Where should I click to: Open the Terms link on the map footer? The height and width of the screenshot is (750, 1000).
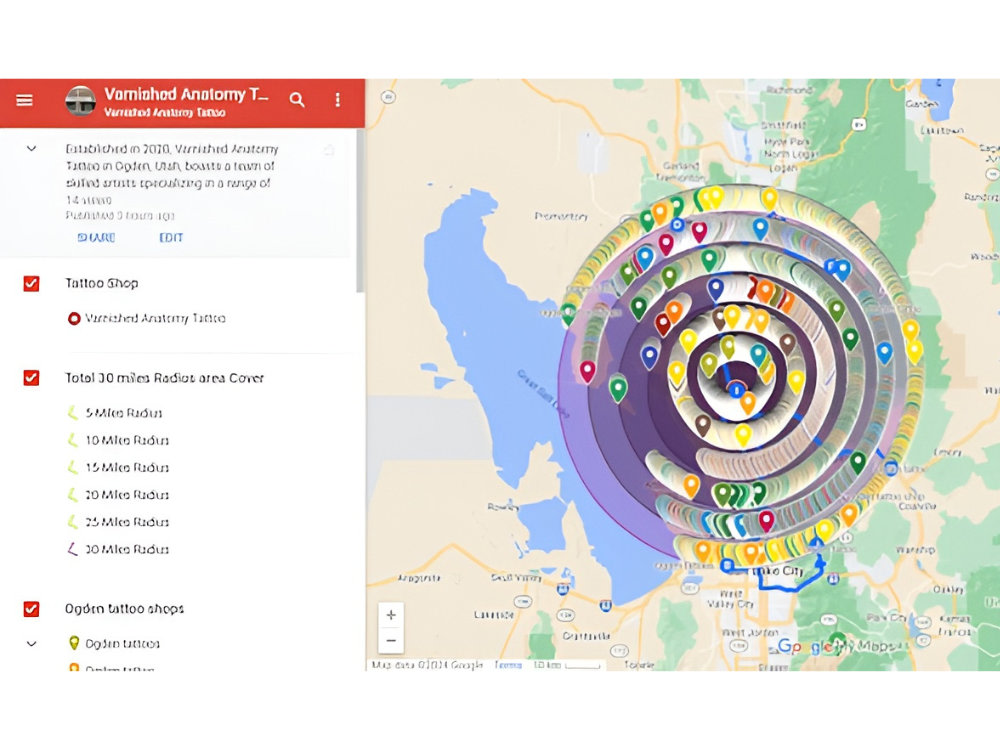tap(508, 665)
